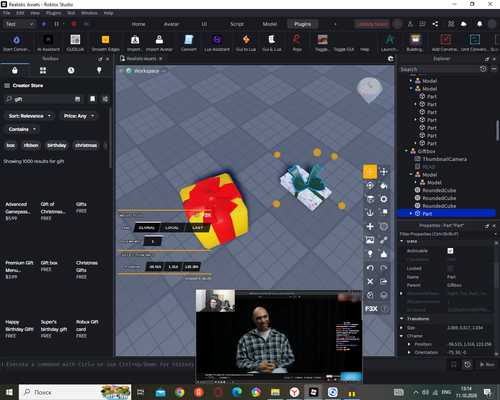
Task: Select the birthday filter tag
Action: [x=57, y=145]
